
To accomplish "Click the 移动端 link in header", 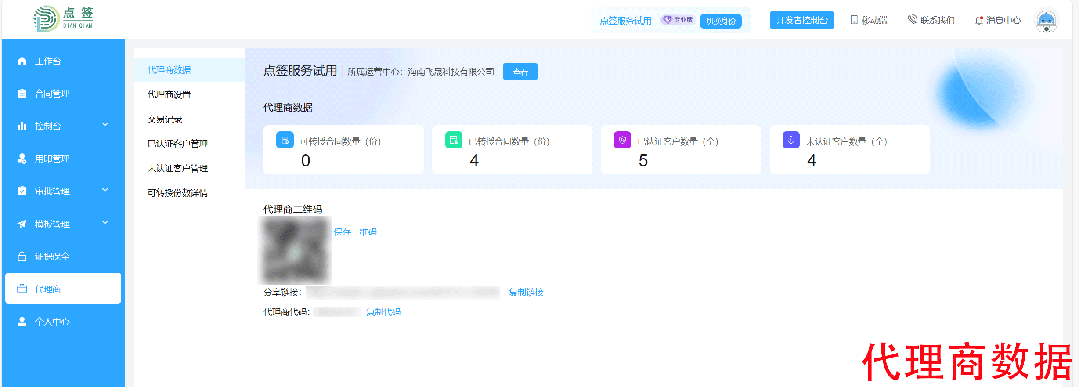I will [874, 20].
